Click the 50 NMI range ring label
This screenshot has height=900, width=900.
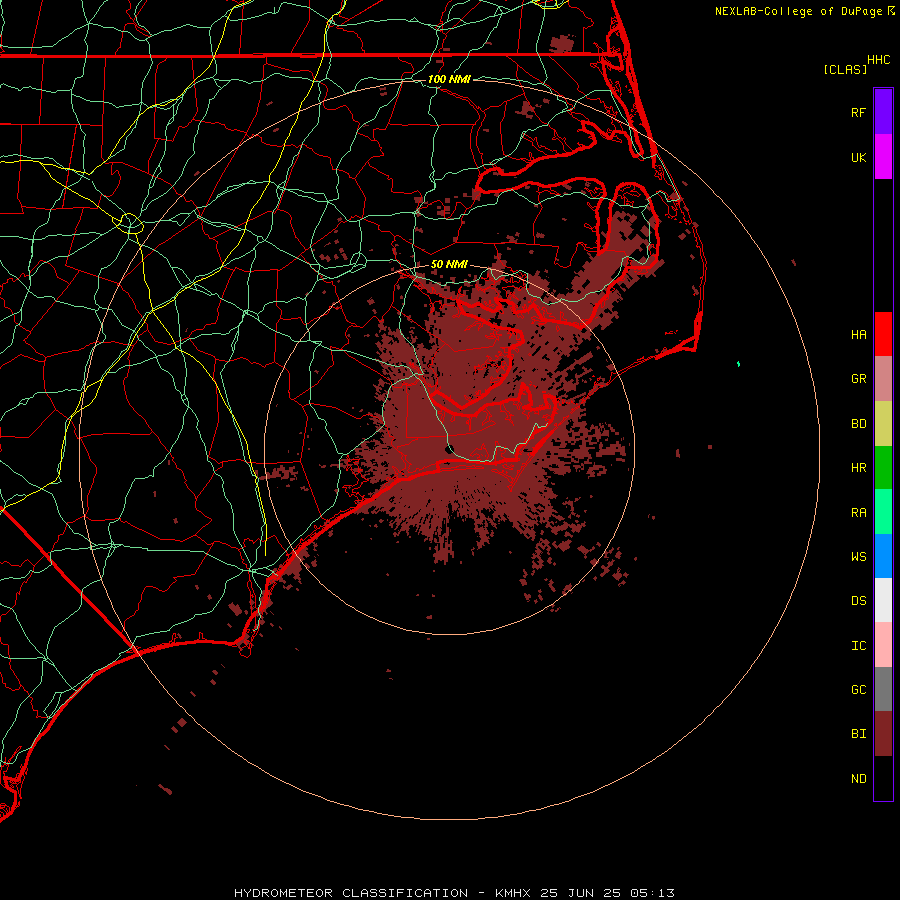click(449, 264)
